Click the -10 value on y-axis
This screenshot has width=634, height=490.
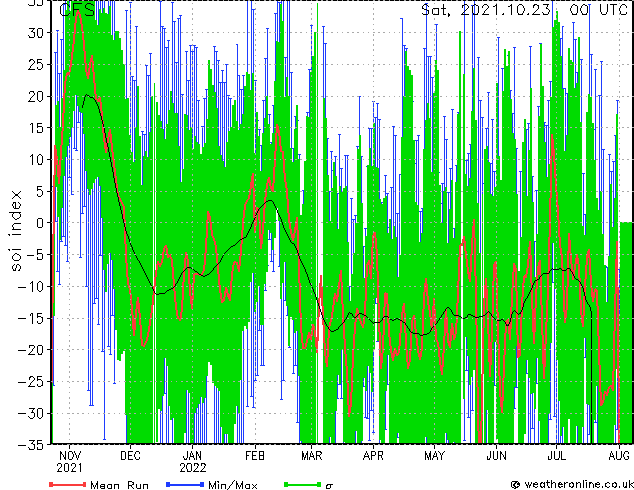[32, 287]
